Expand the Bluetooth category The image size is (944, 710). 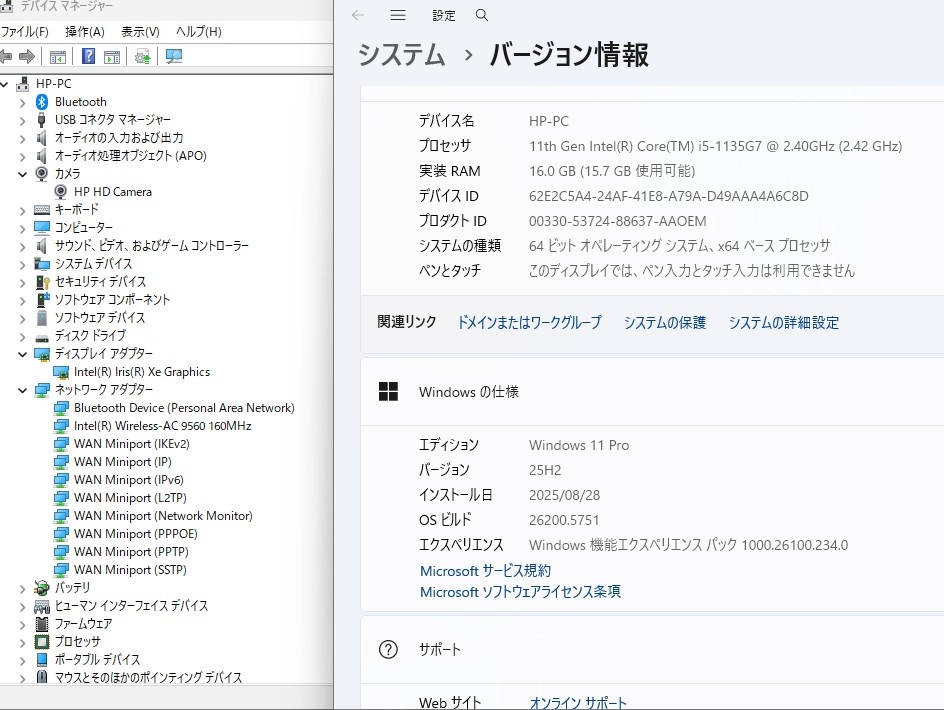point(23,102)
